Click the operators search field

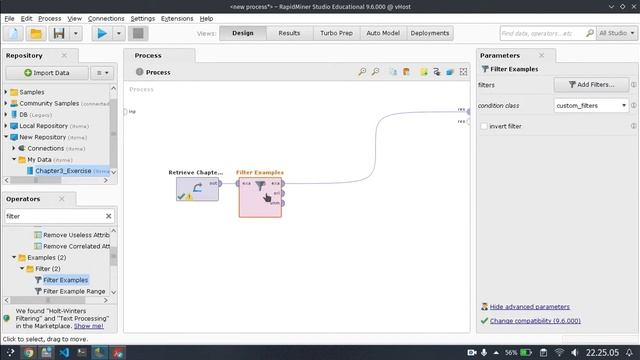pos(55,216)
